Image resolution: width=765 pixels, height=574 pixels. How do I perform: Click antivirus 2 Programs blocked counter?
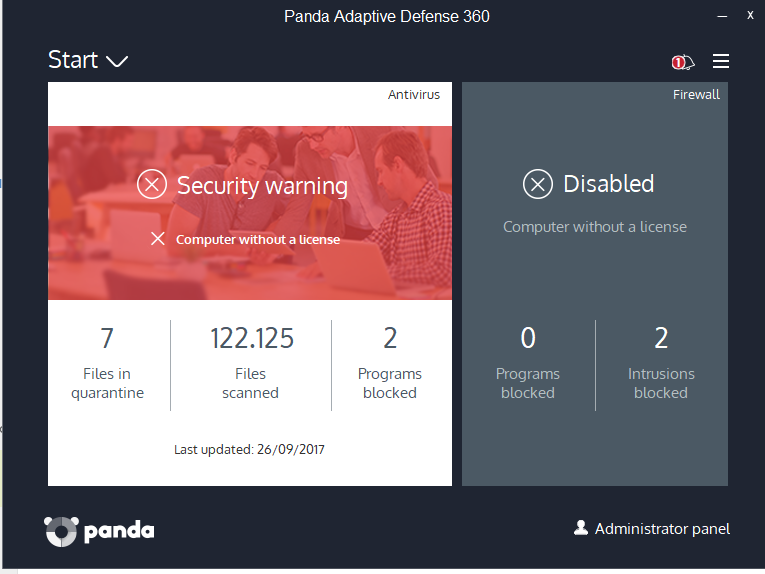tap(390, 363)
